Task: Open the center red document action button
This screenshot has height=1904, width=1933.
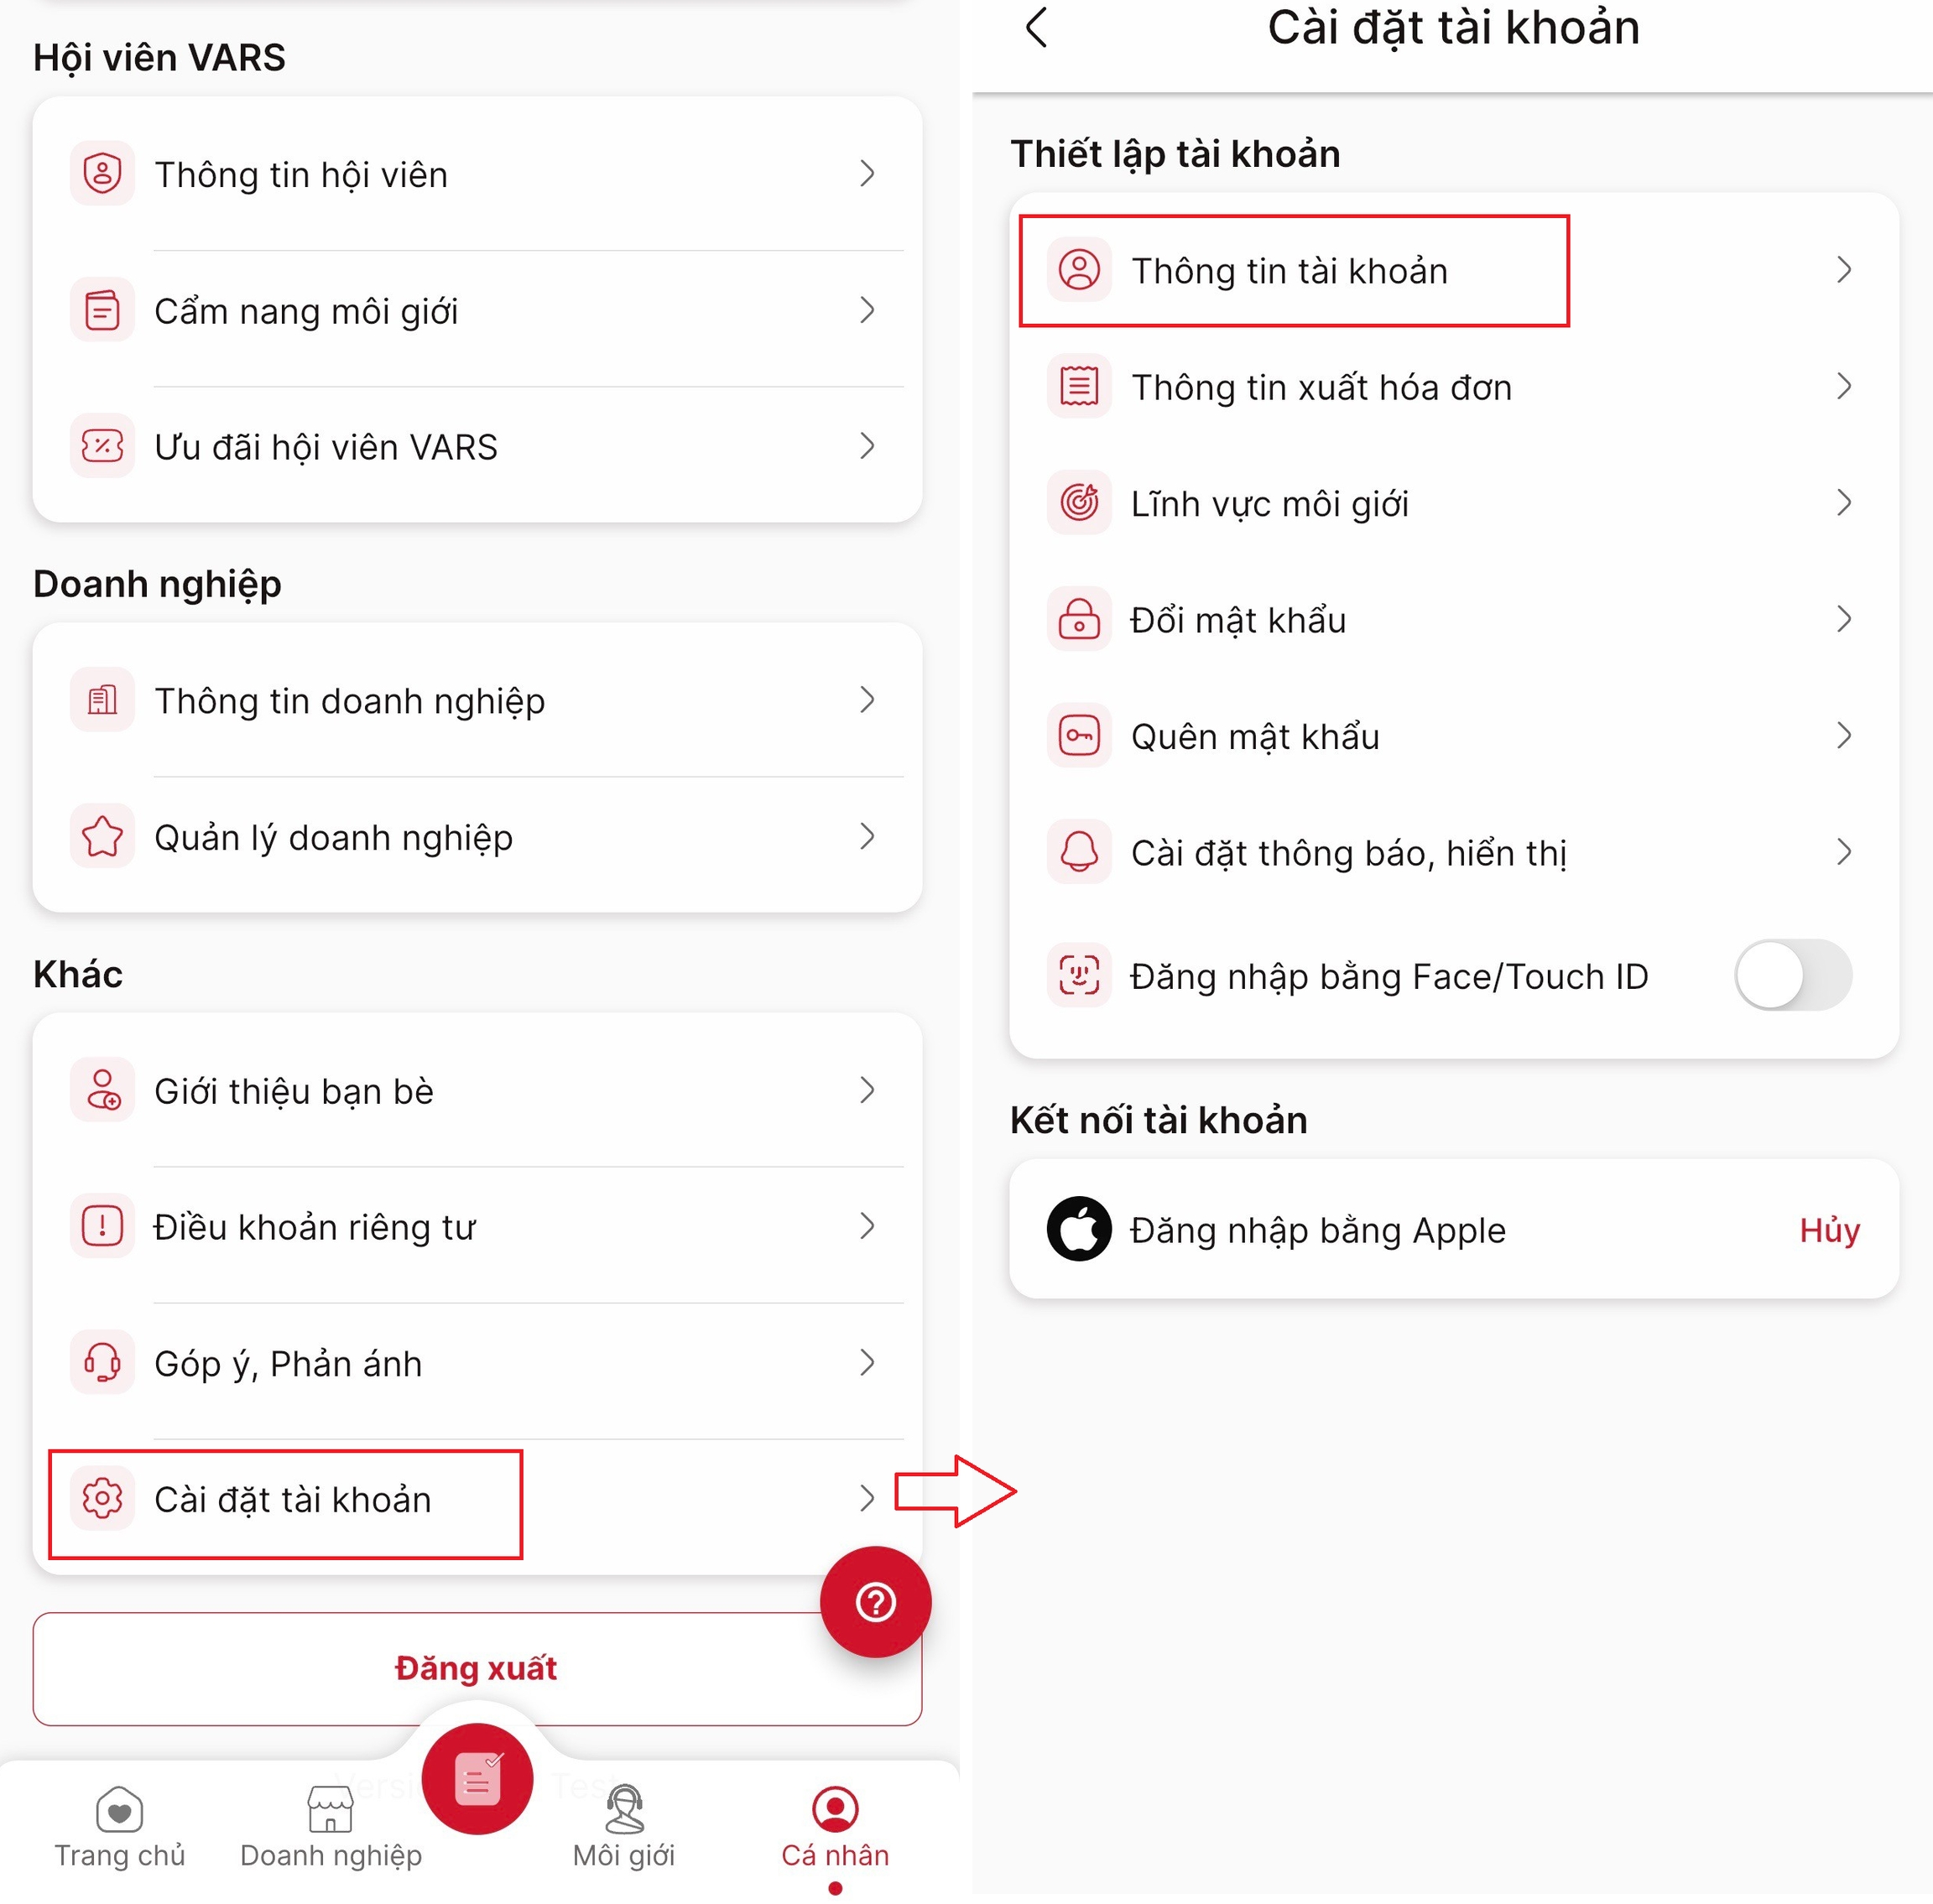Action: pyautogui.click(x=477, y=1779)
